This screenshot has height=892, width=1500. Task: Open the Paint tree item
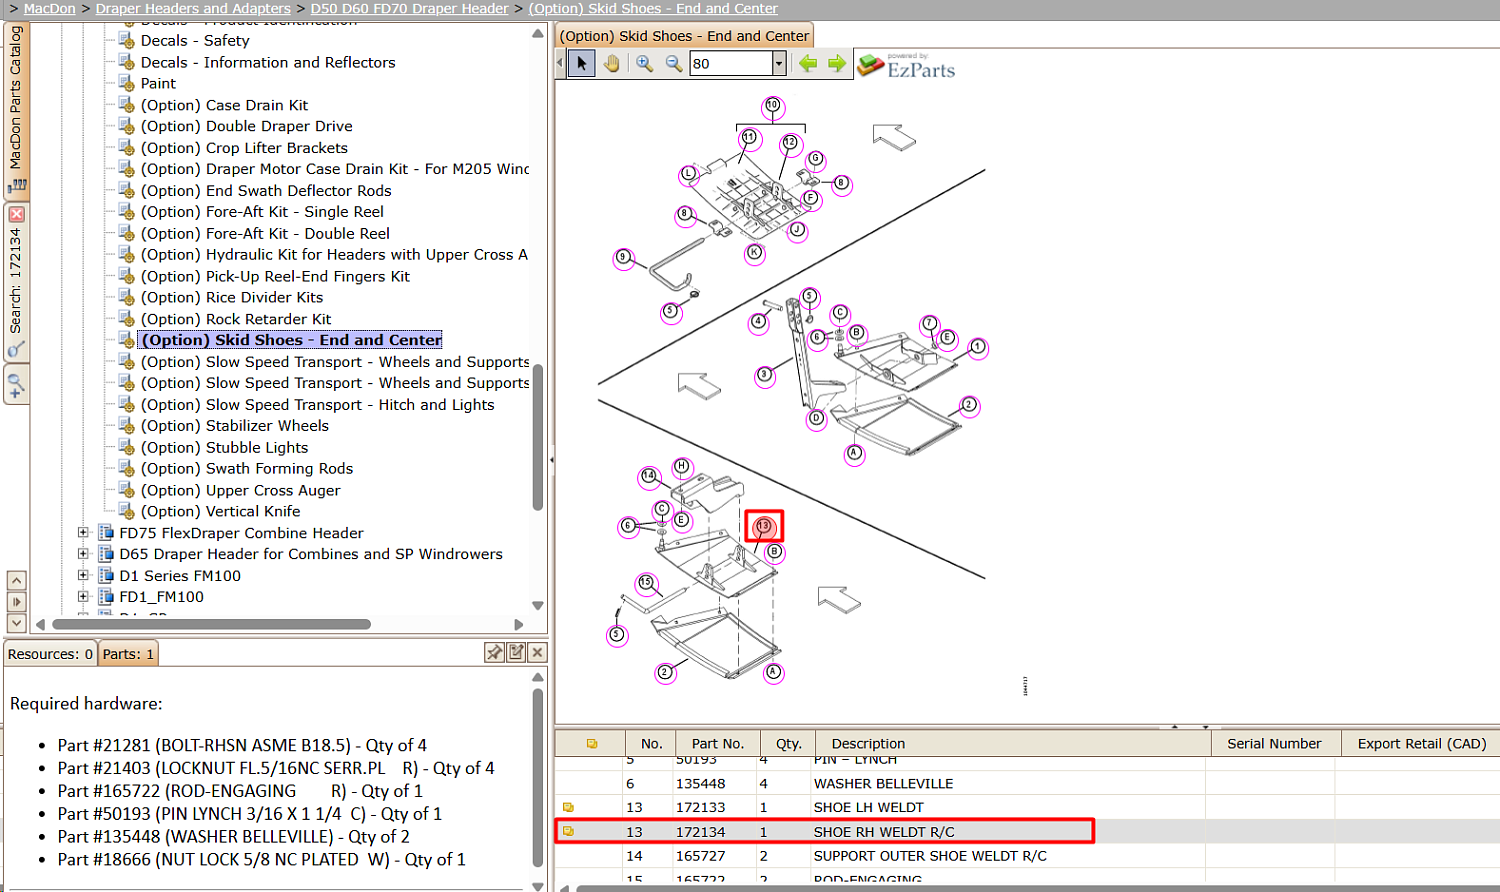point(158,84)
